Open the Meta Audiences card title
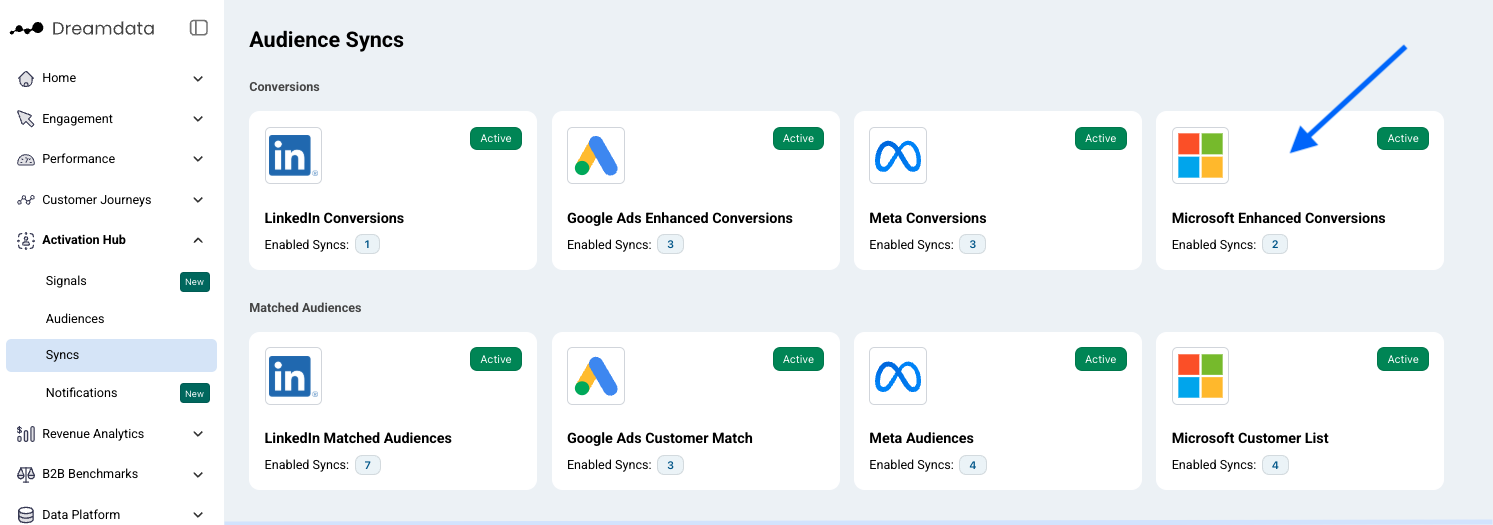This screenshot has height=525, width=1493. 921,438
